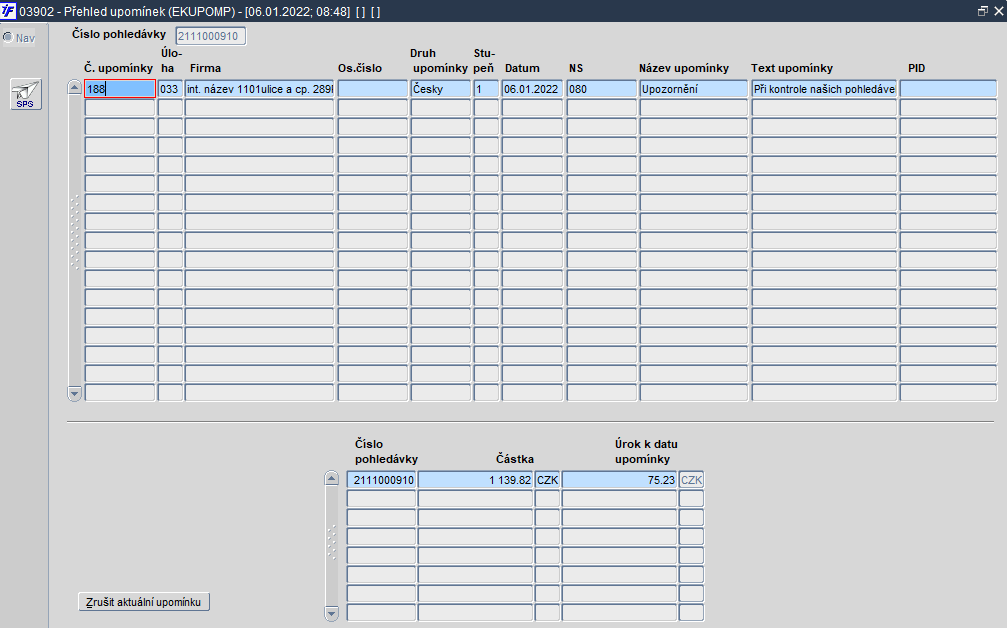Click the empty Os.číslo cell in first row

(x=372, y=89)
